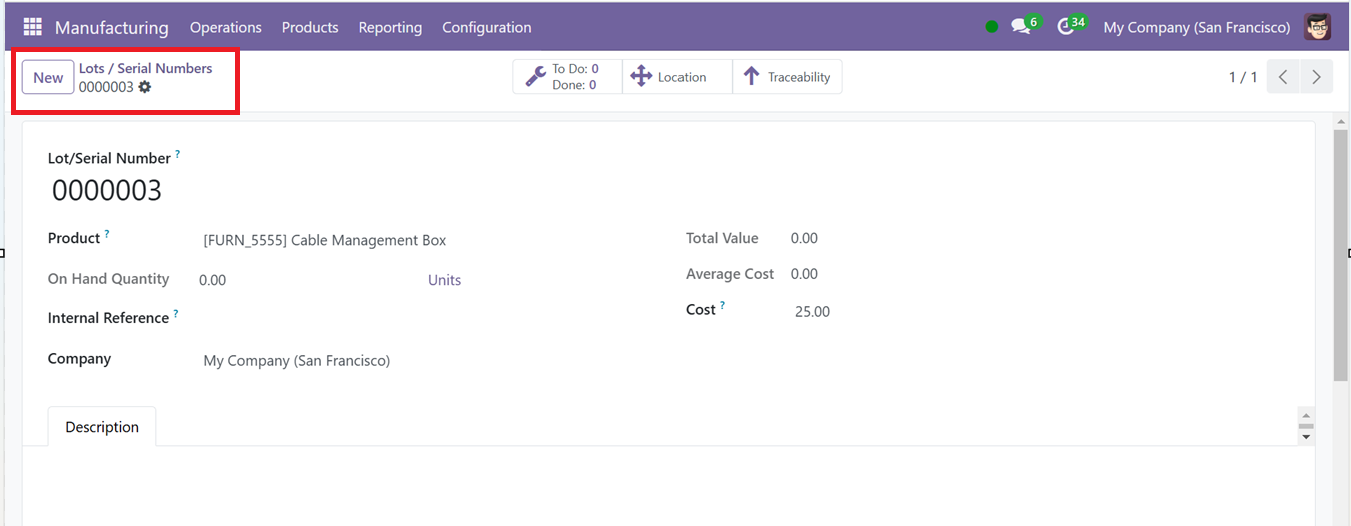Open messages chat bubble icon
The image size is (1351, 526).
coord(1020,27)
